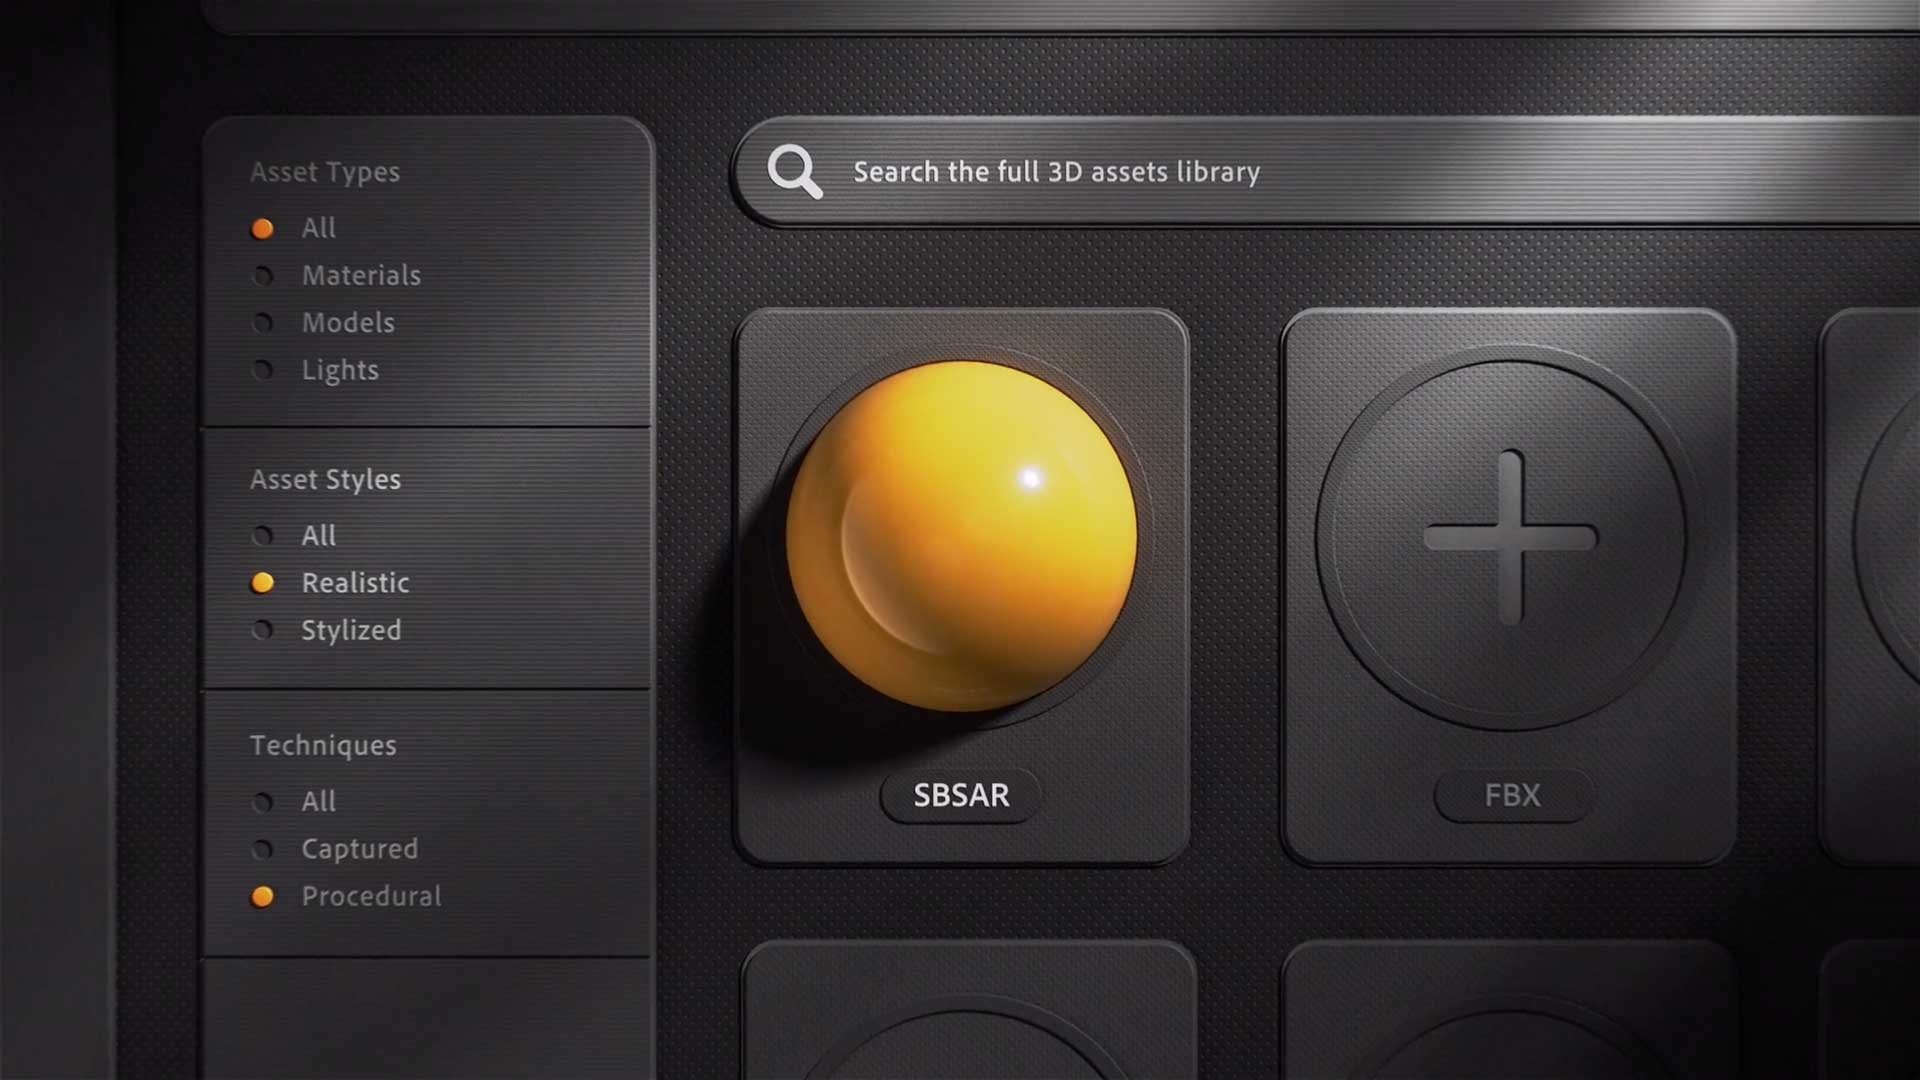The image size is (1920, 1080).
Task: Click the Captured technique radio button
Action: 261,849
